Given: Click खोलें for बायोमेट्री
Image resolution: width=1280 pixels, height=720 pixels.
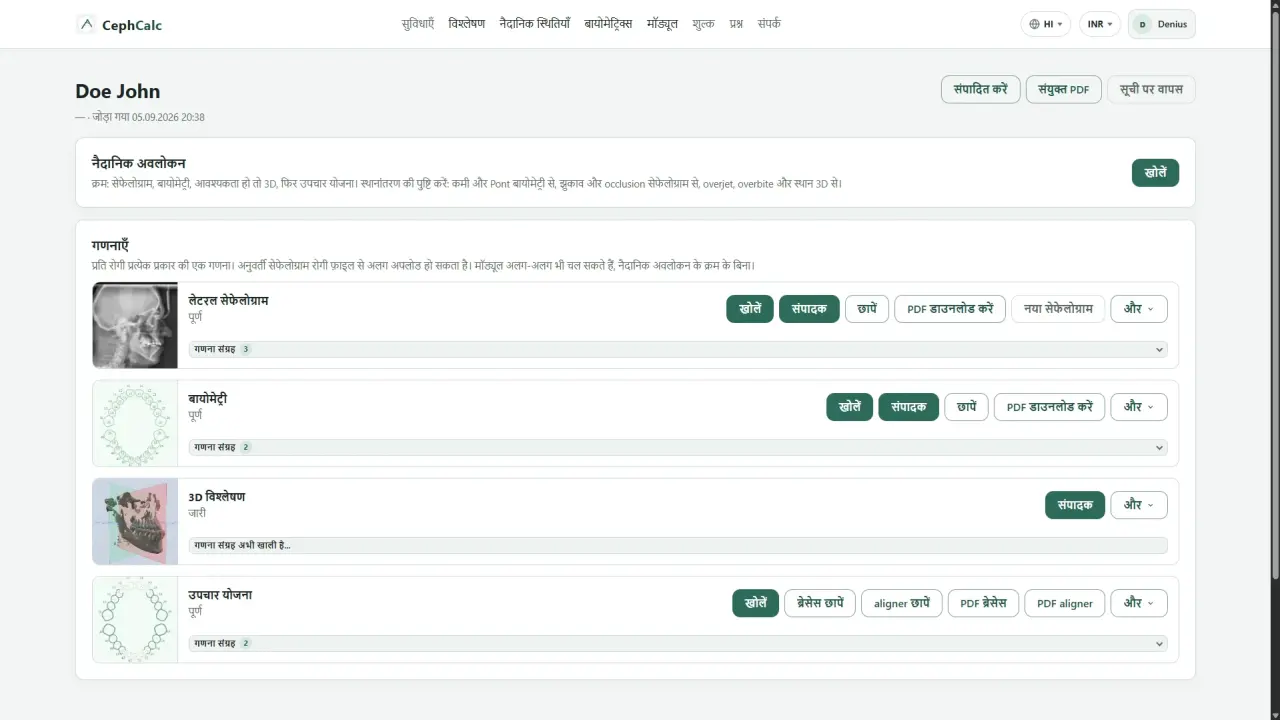Looking at the screenshot, I should tap(850, 407).
